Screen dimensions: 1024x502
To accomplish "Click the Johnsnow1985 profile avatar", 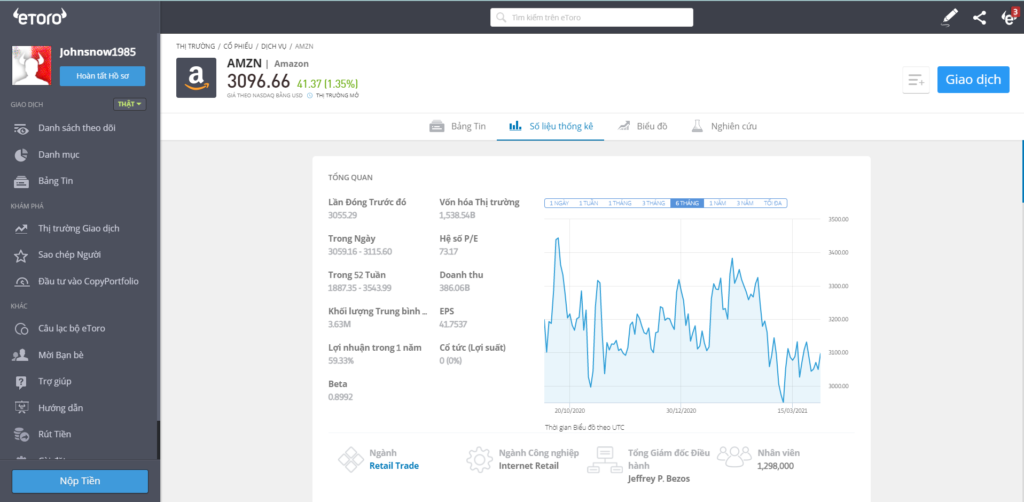I will coord(31,66).
